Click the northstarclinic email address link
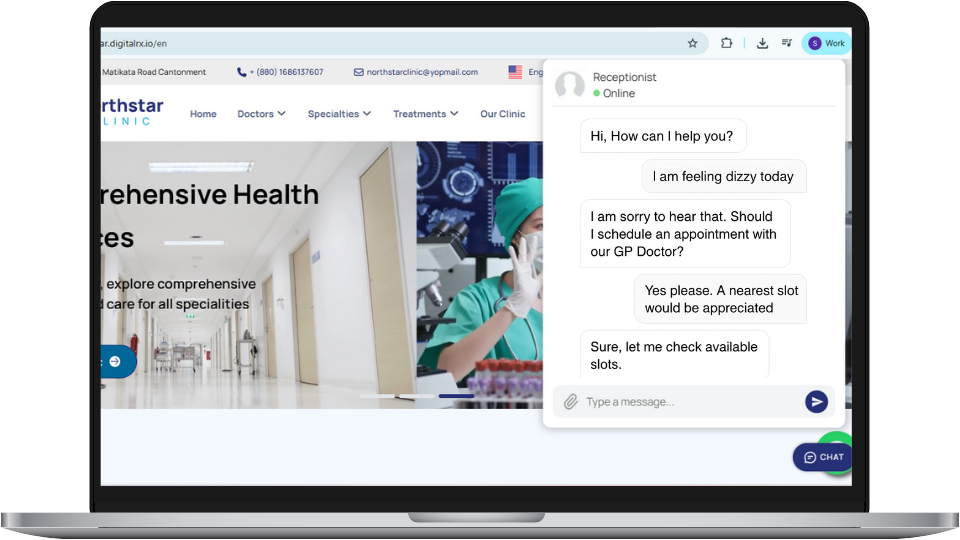 point(421,72)
